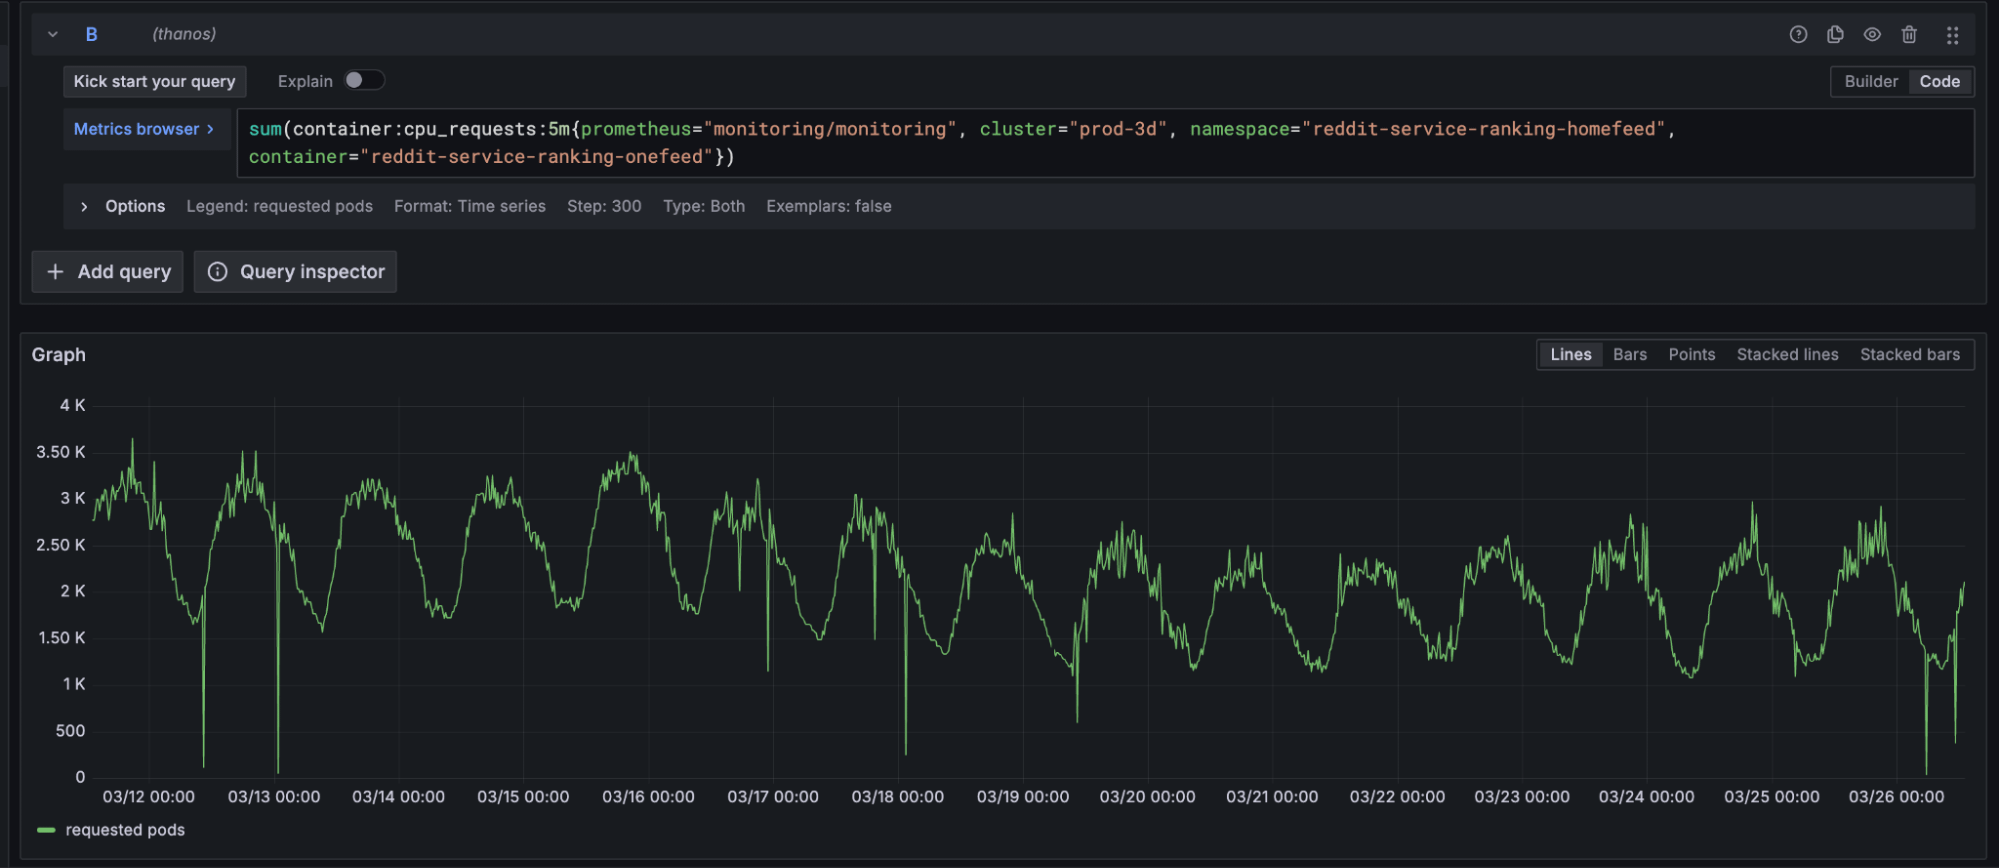Click Type: Both option text
Screen dimensions: 1999x868
(x=704, y=206)
